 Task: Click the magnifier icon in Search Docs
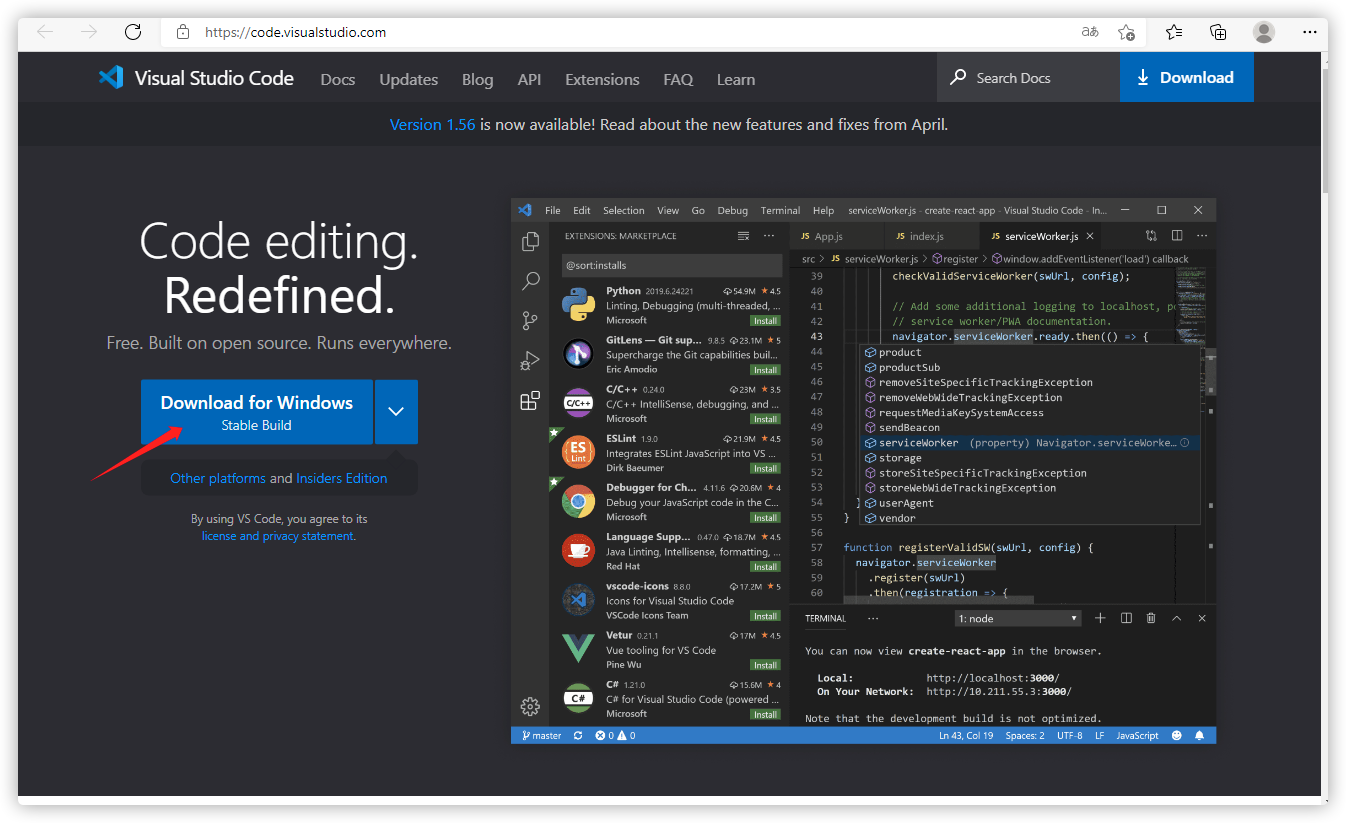pos(958,77)
